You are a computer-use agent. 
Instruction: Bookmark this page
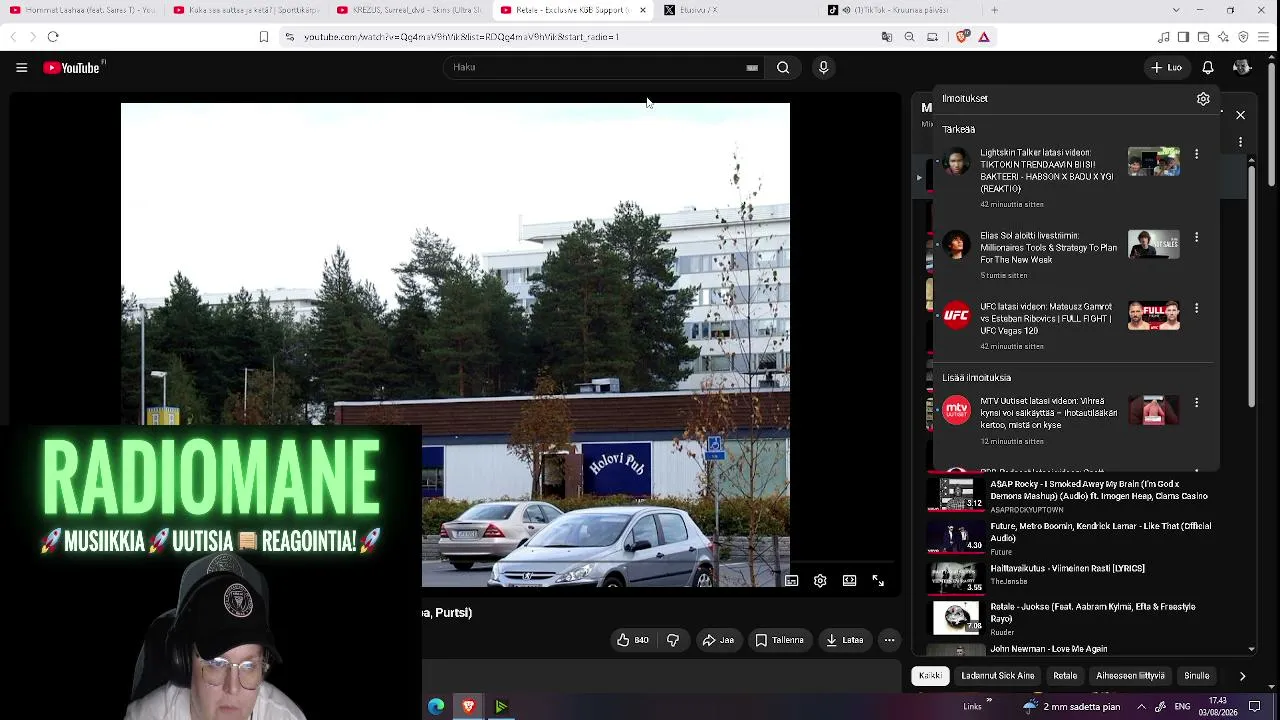pyautogui.click(x=264, y=37)
